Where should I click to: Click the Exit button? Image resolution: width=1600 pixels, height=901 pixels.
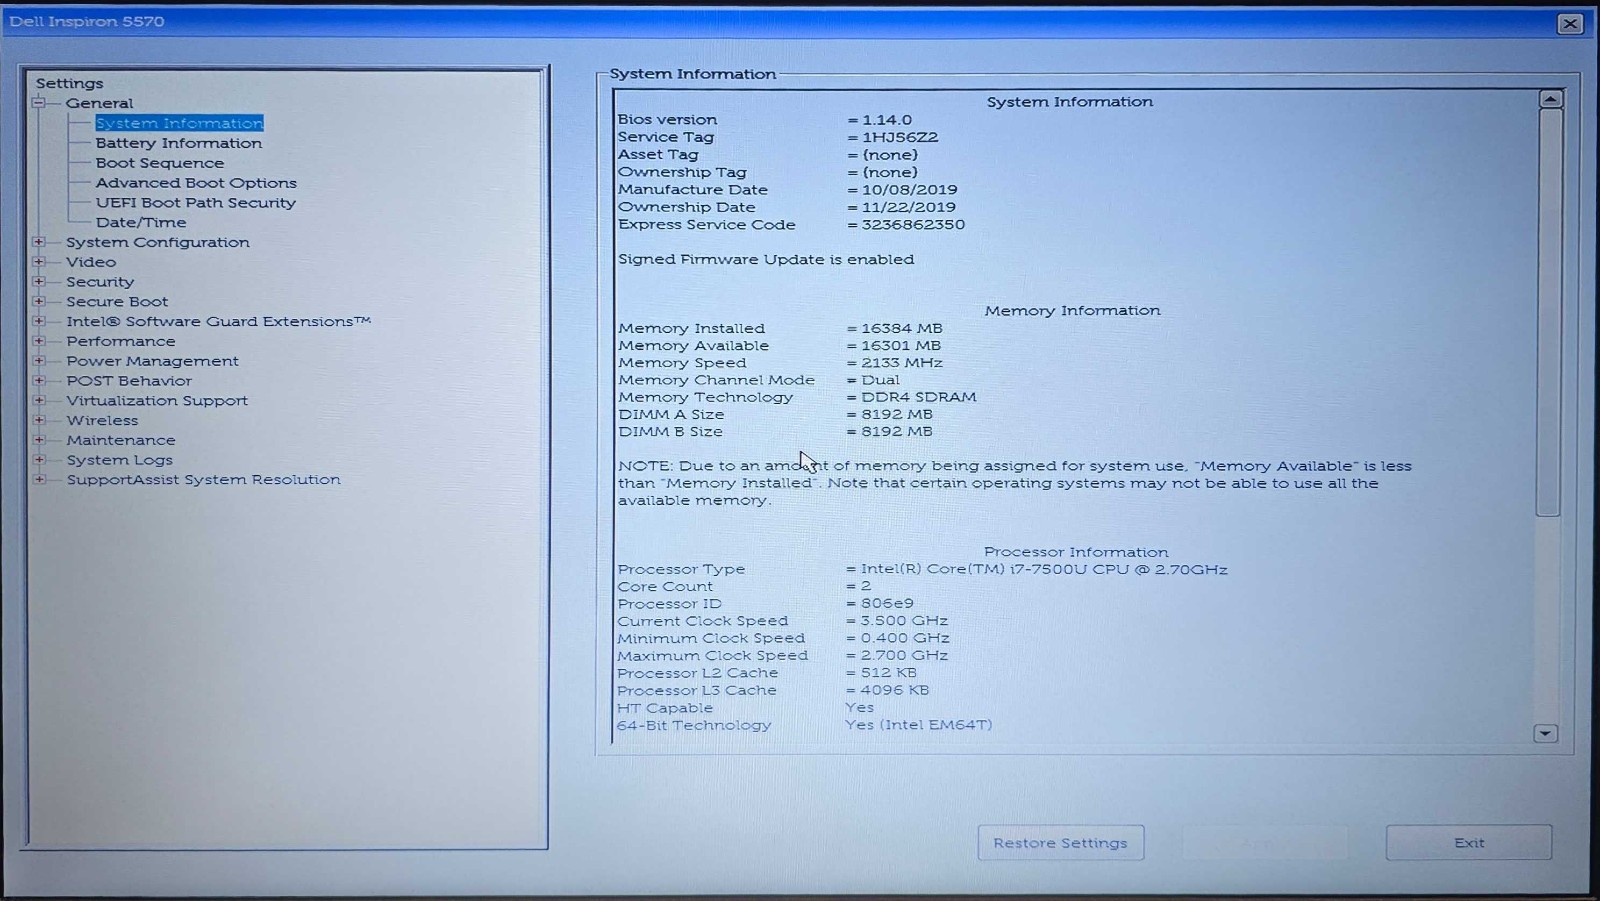click(1469, 843)
